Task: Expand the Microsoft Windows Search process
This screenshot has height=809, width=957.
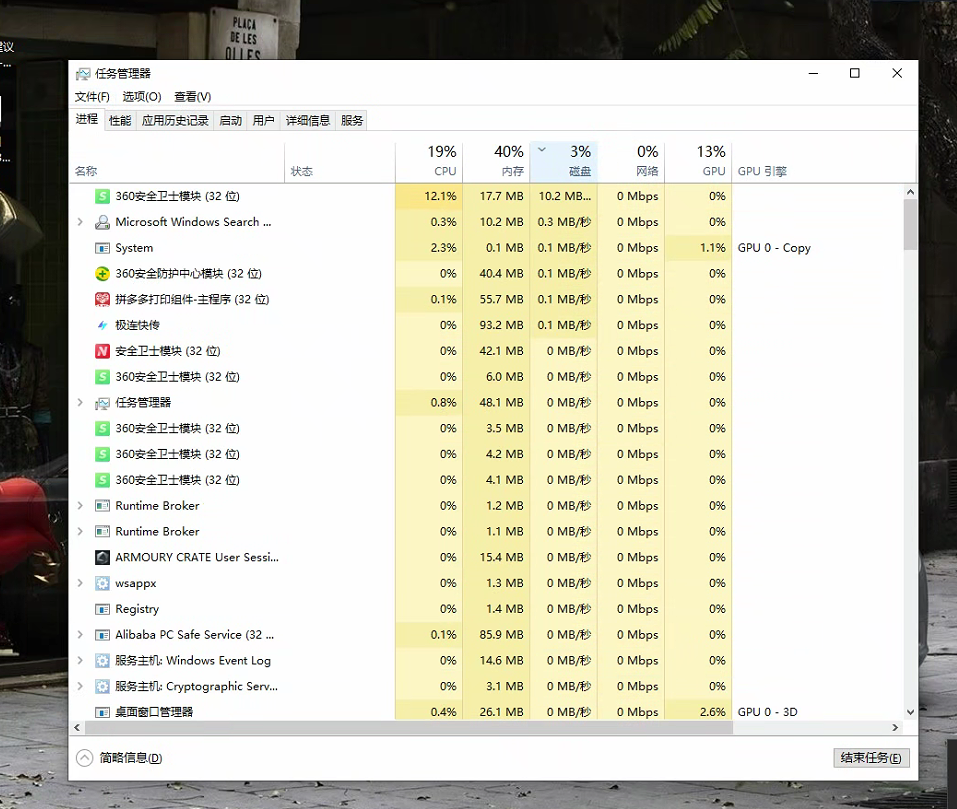Action: click(x=80, y=222)
